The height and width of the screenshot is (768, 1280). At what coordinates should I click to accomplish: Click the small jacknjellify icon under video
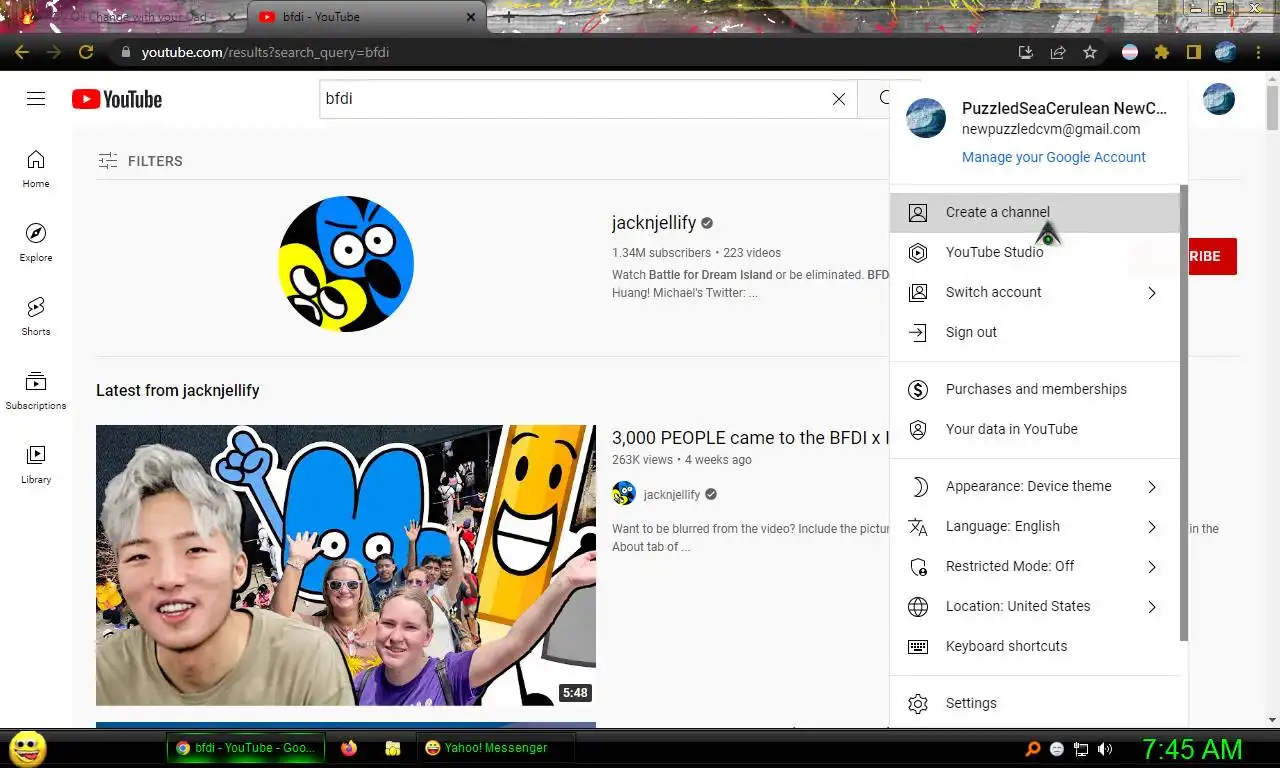coord(624,493)
